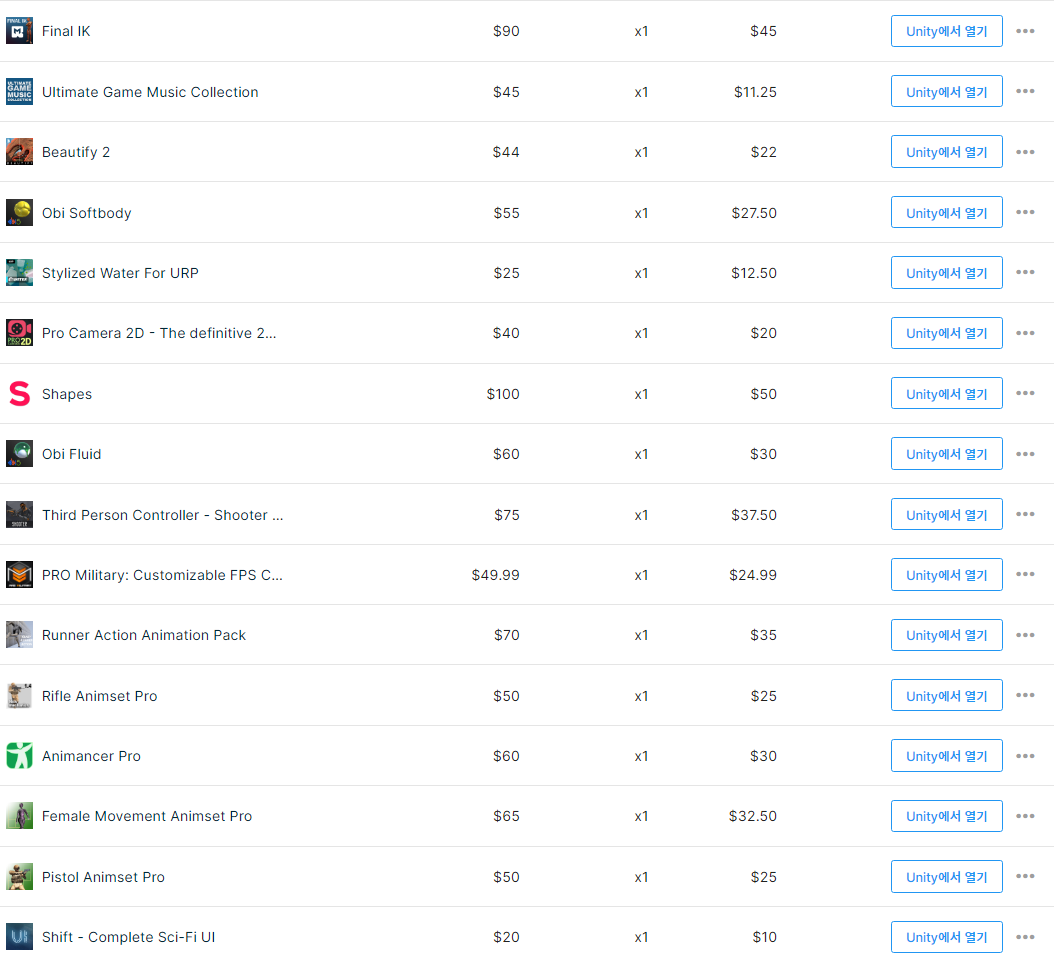Select the Shapes asset name
Screen dimensions: 1054x962
pyautogui.click(x=67, y=394)
